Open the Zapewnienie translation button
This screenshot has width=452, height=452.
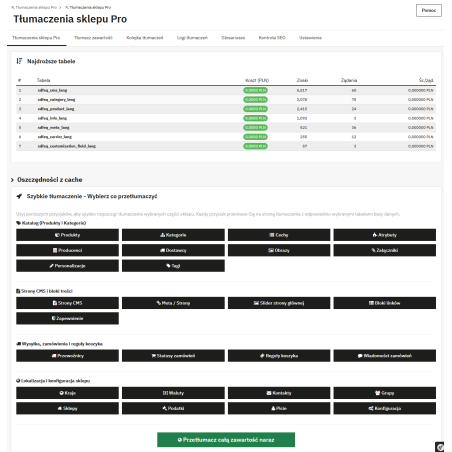click(x=67, y=318)
